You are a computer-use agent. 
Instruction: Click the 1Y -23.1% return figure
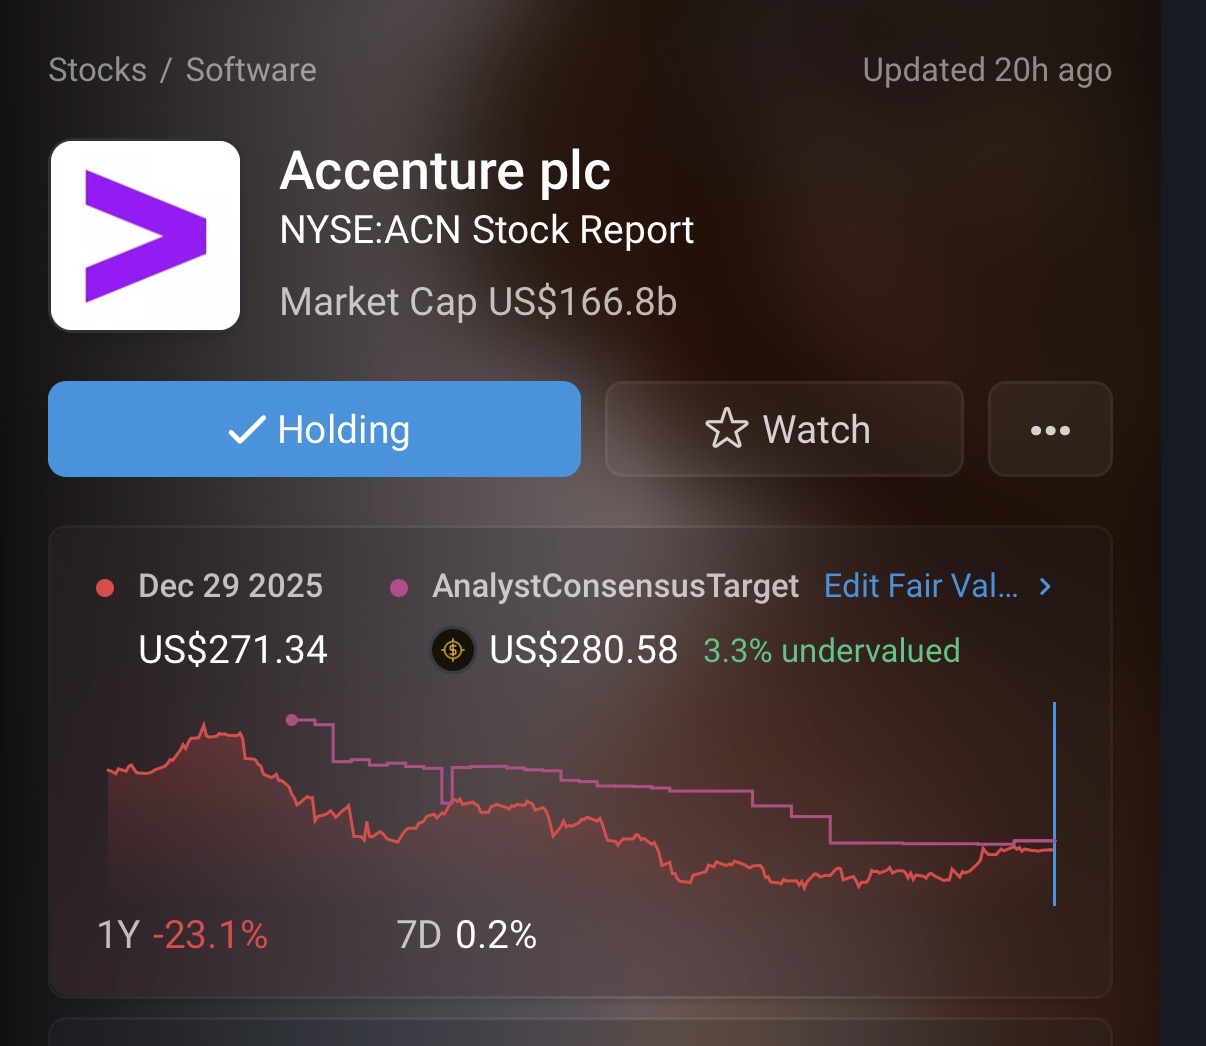[x=183, y=935]
